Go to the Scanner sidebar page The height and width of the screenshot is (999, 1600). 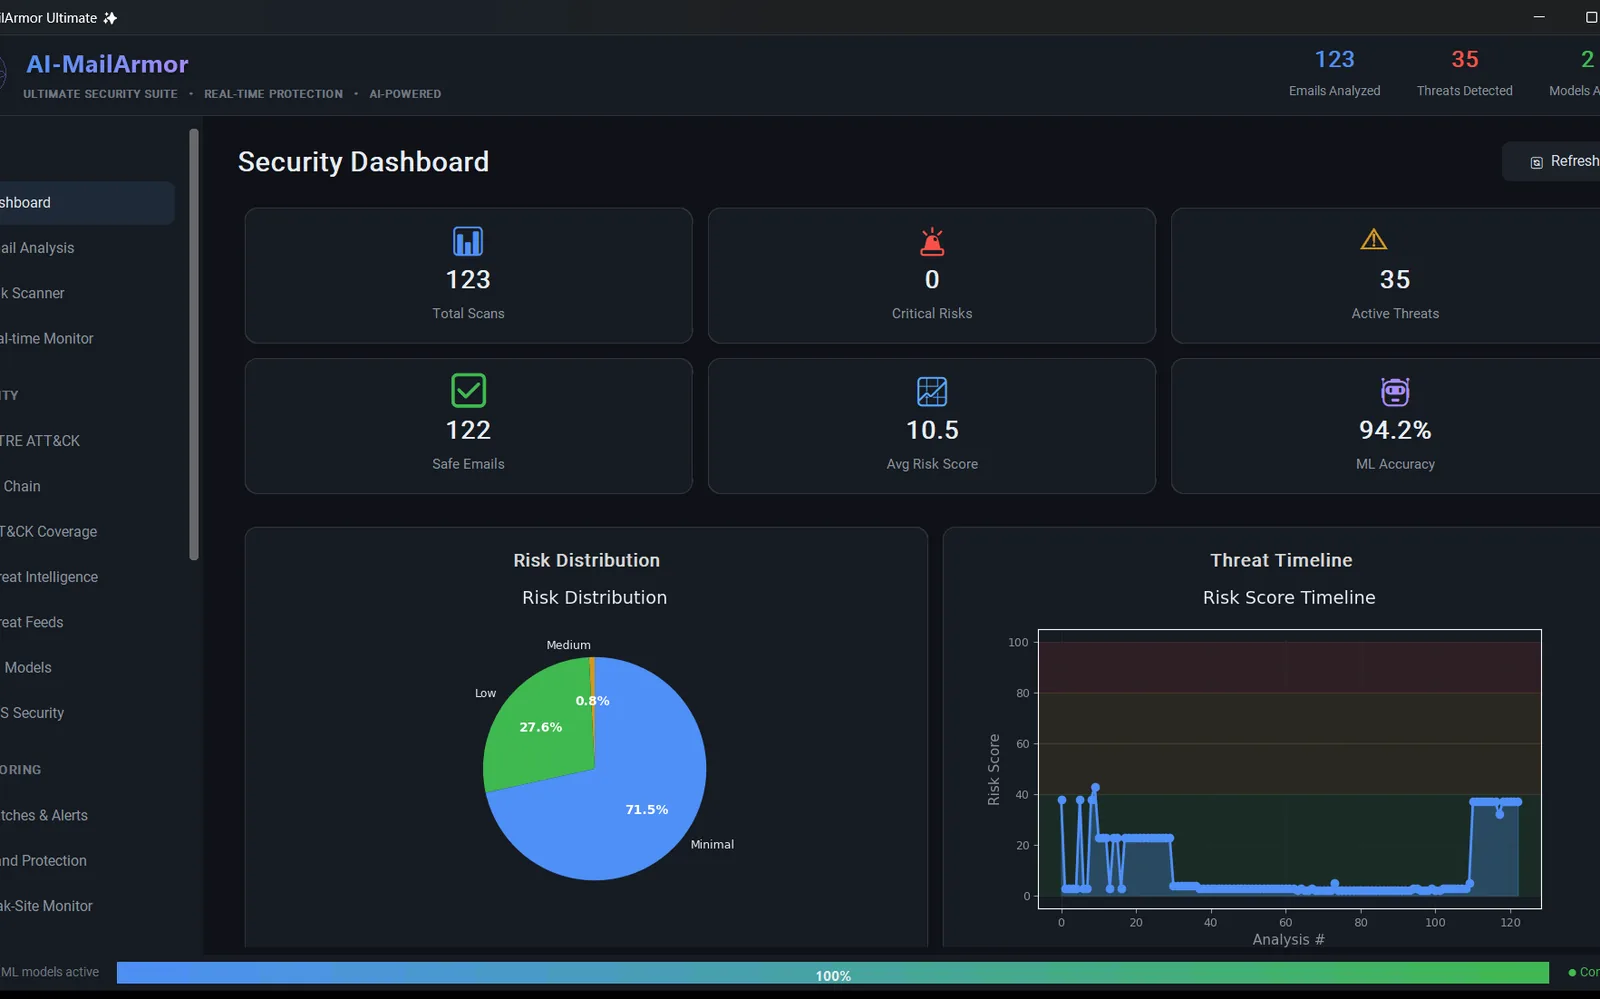pos(87,293)
